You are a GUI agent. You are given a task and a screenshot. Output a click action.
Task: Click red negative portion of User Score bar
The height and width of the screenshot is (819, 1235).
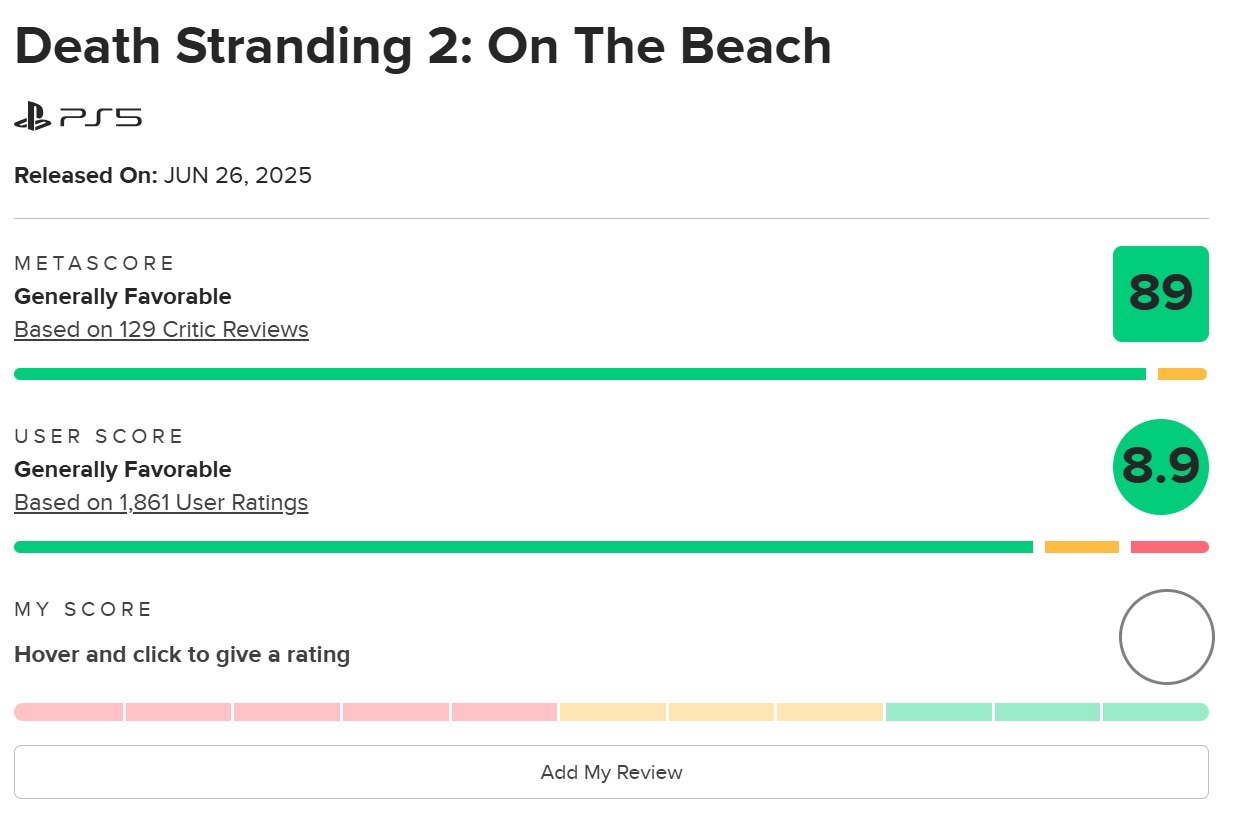tap(1170, 547)
